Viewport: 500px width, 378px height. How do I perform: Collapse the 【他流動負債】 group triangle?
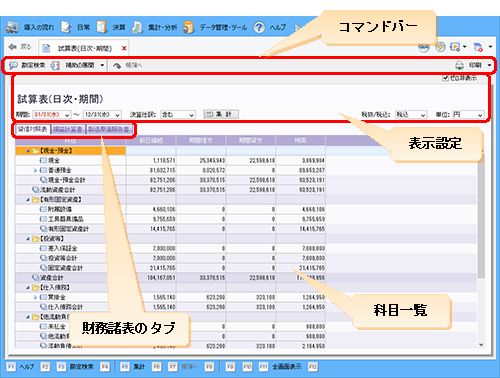[28, 317]
